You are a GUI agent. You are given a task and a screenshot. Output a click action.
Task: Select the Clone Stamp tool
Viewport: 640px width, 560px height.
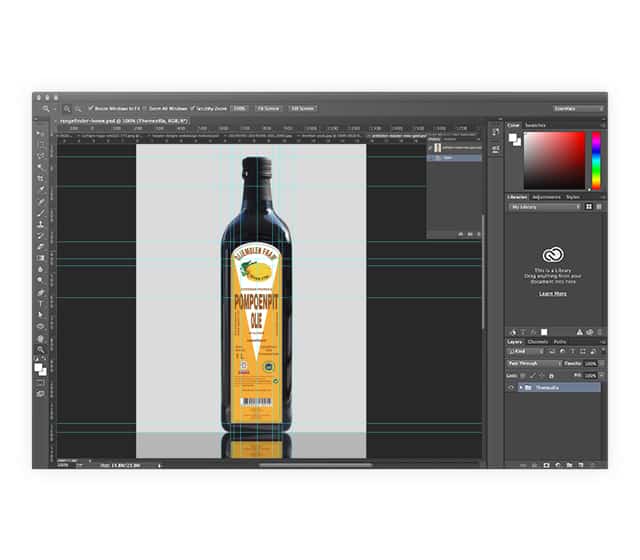[x=40, y=224]
